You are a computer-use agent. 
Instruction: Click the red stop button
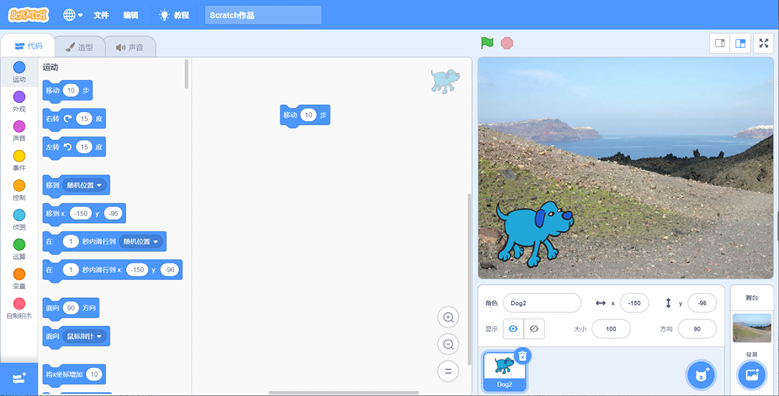(507, 43)
